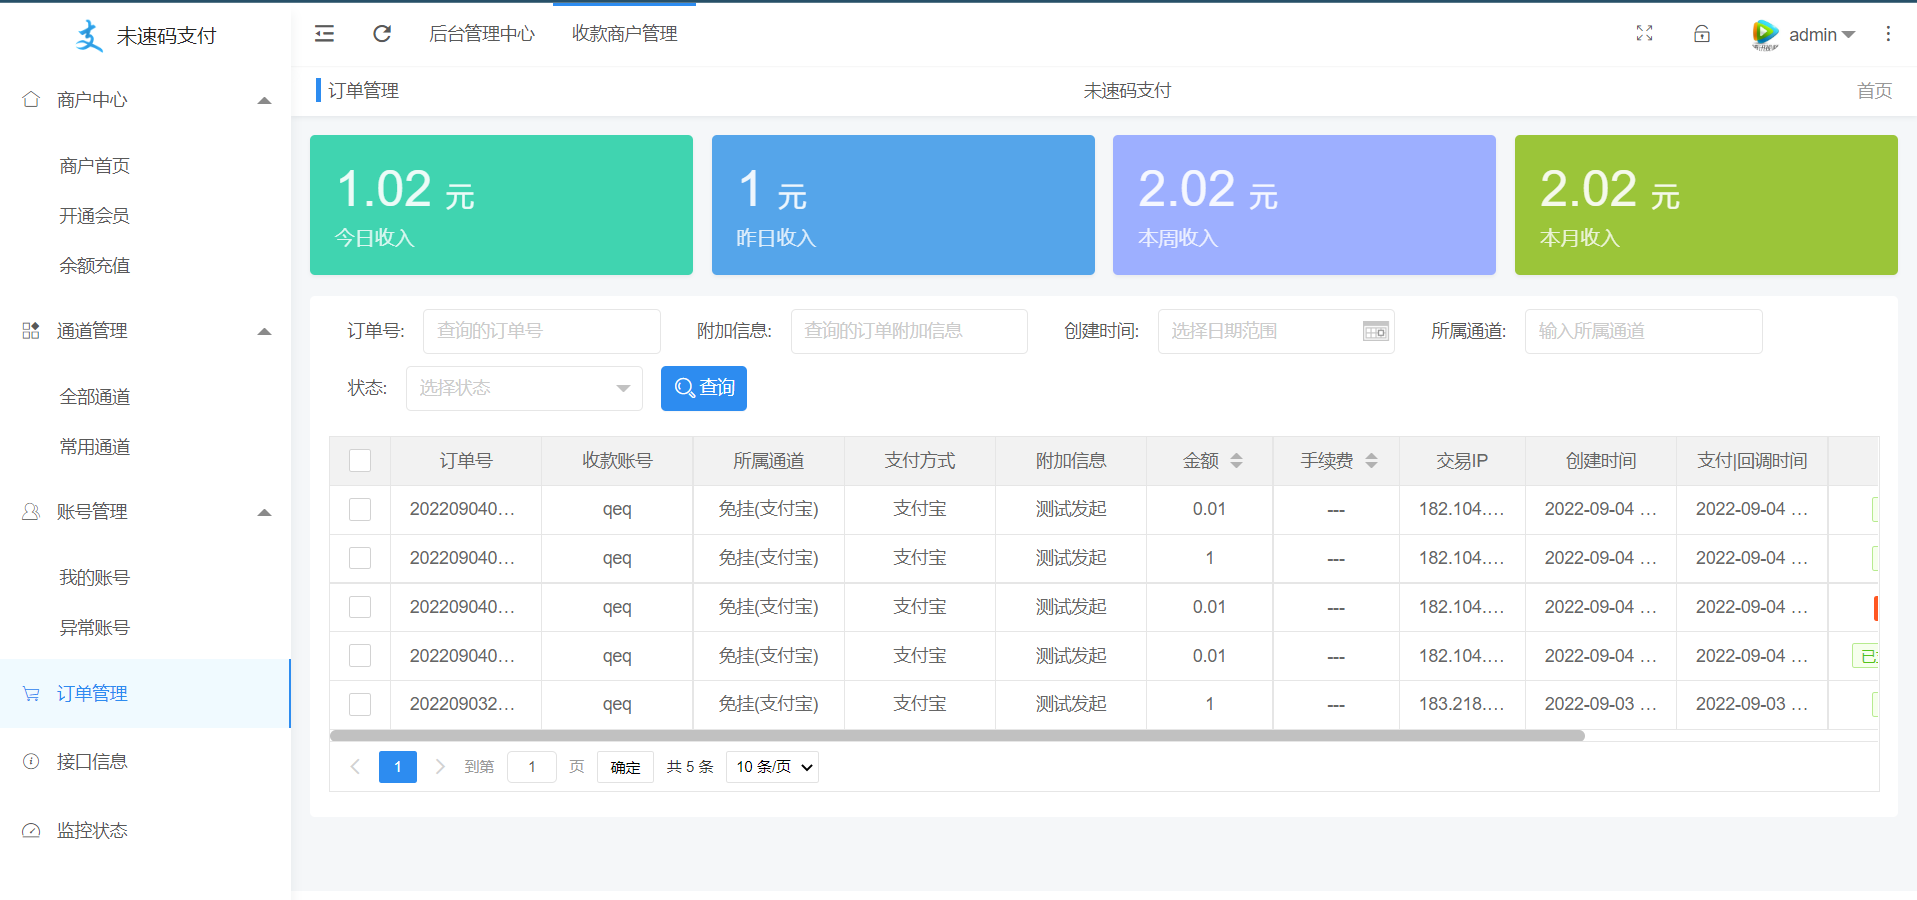Screen dimensions: 1917x900
Task: Open 我的账号 sidebar item
Action: point(94,578)
